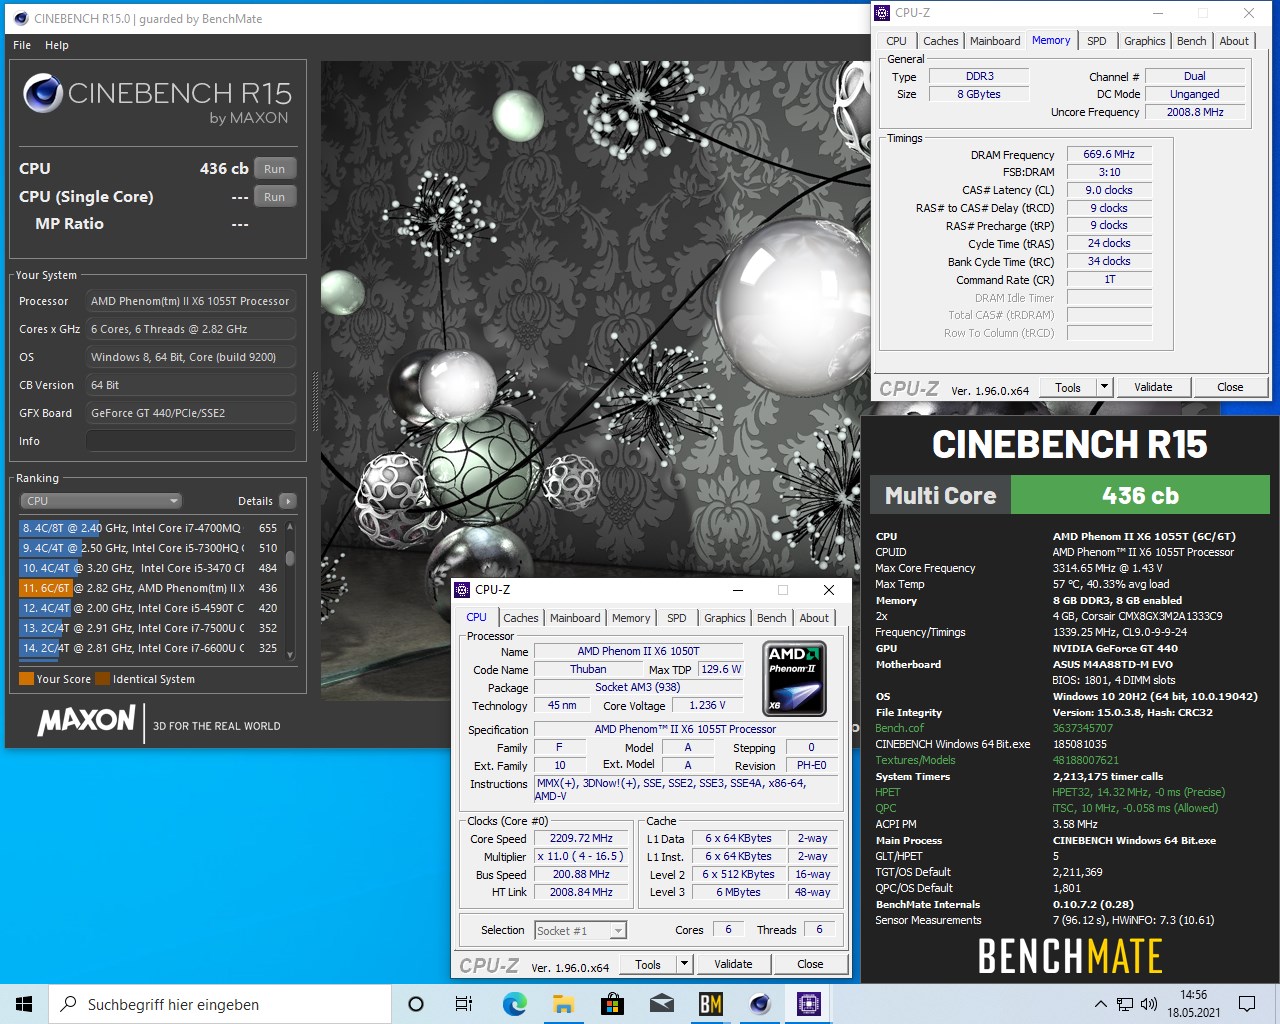This screenshot has width=1280, height=1024.
Task: Select ranking row Intel Core i5-4590T
Action: pos(150,608)
